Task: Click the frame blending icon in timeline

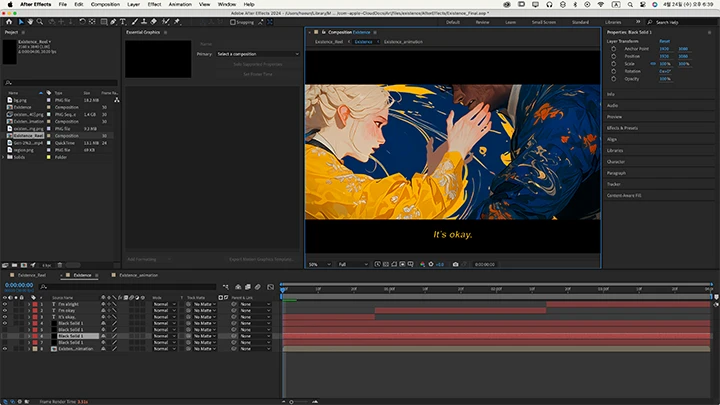Action: 248,287
